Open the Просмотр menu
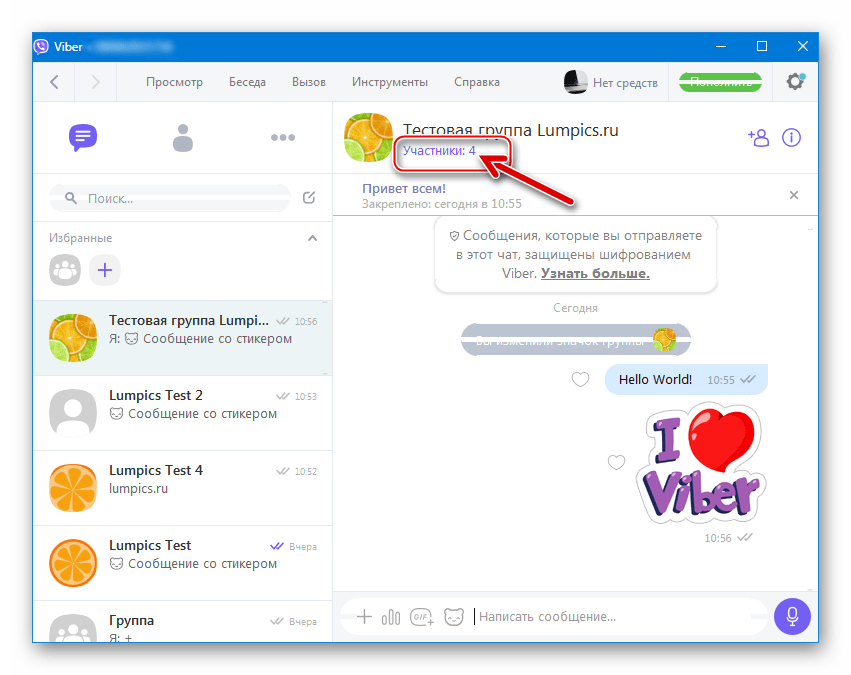This screenshot has height=675, width=851. point(174,82)
